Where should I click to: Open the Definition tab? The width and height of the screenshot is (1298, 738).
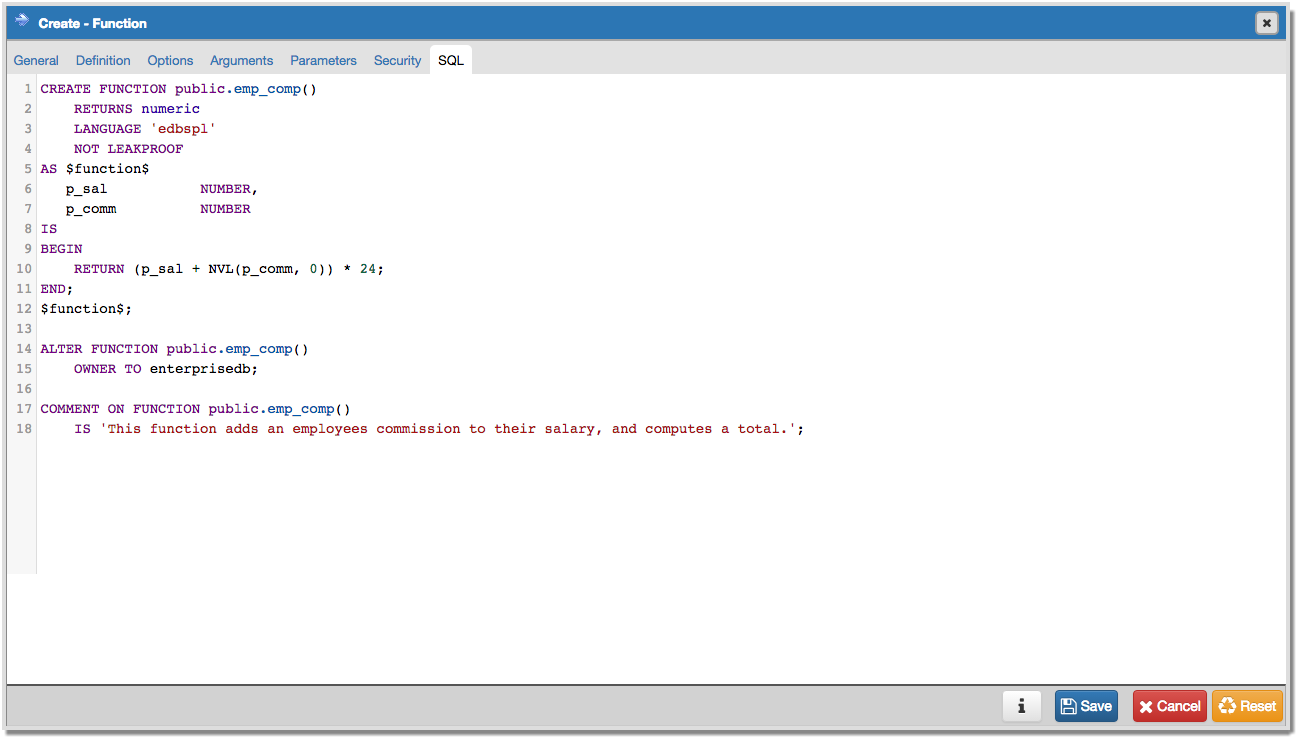pyautogui.click(x=103, y=61)
